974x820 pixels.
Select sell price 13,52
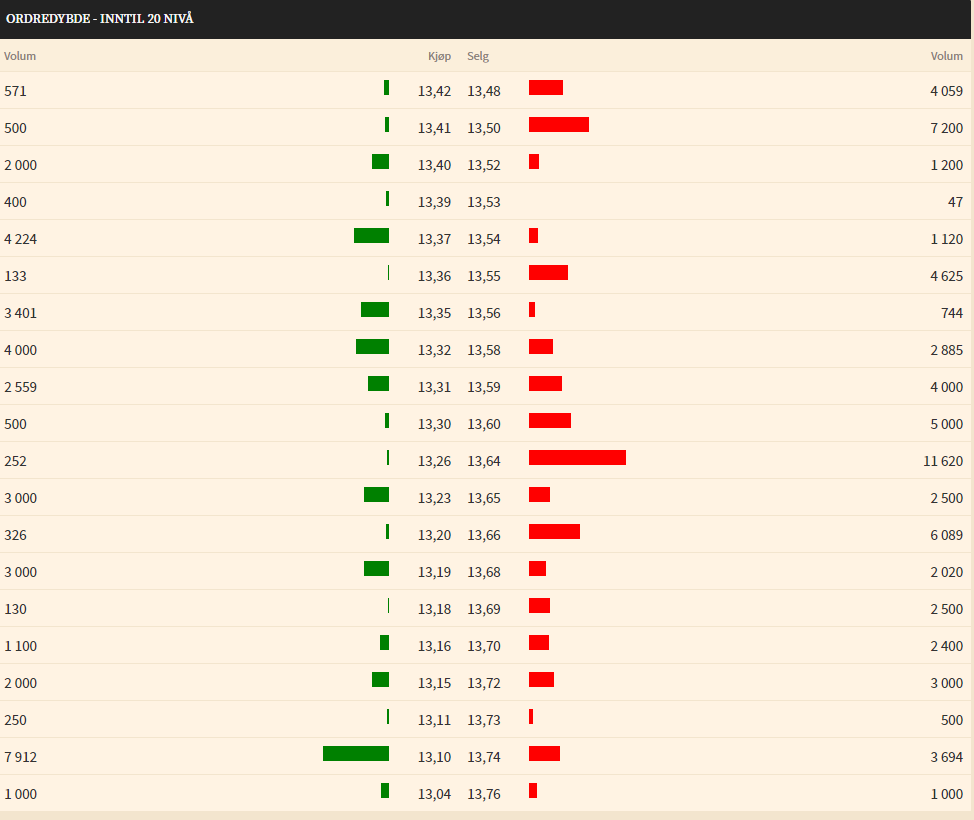[484, 165]
